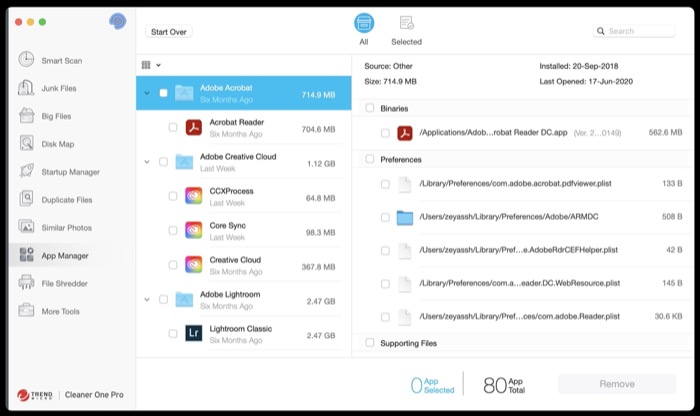Open Startup Manager in sidebar
Screen dimensions: 700x416
(x=69, y=172)
